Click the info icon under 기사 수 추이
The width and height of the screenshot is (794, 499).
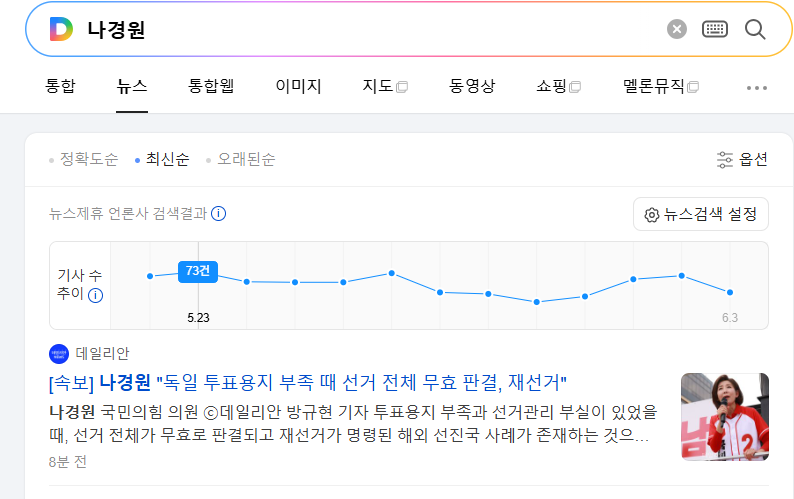[95, 295]
